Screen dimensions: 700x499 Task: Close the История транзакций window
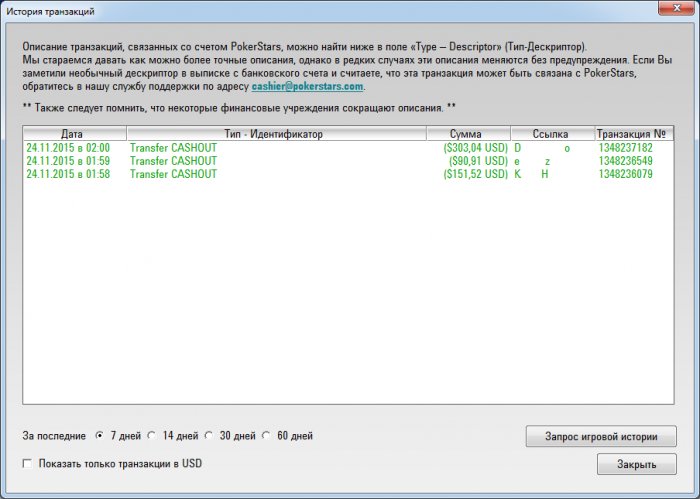pyautogui.click(x=676, y=8)
